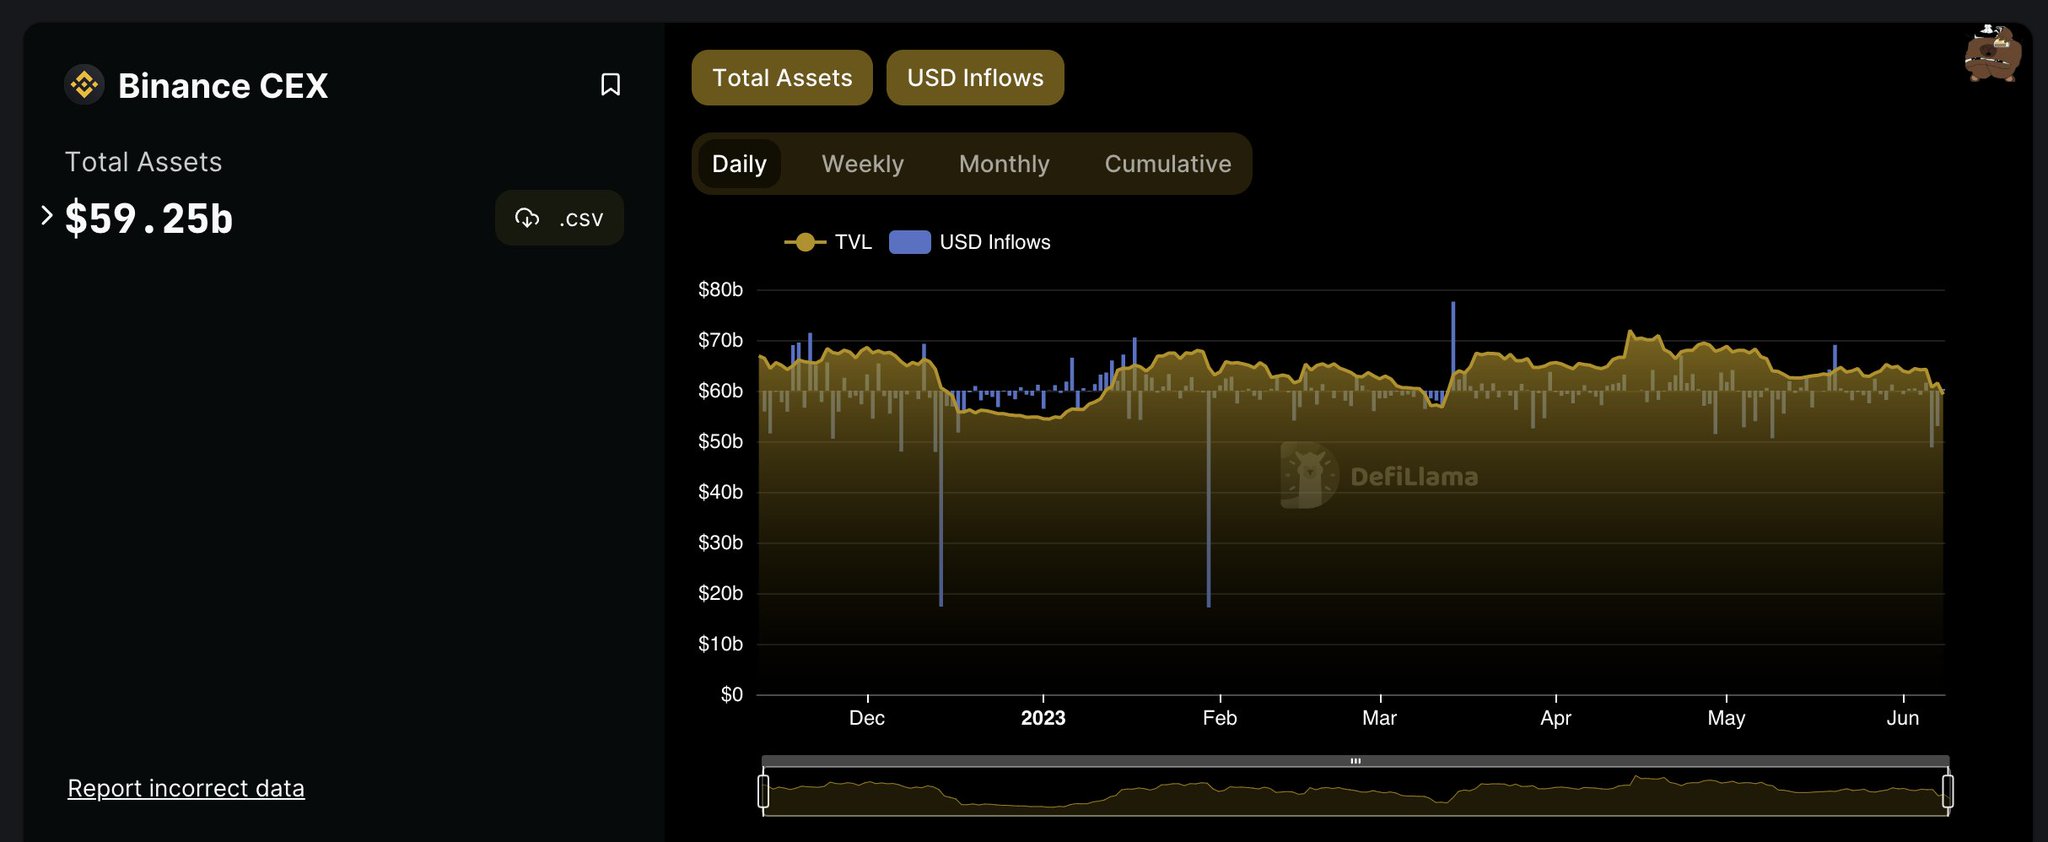Click the $0 y-axis label
Screen dimensions: 2048x842
(x=732, y=695)
